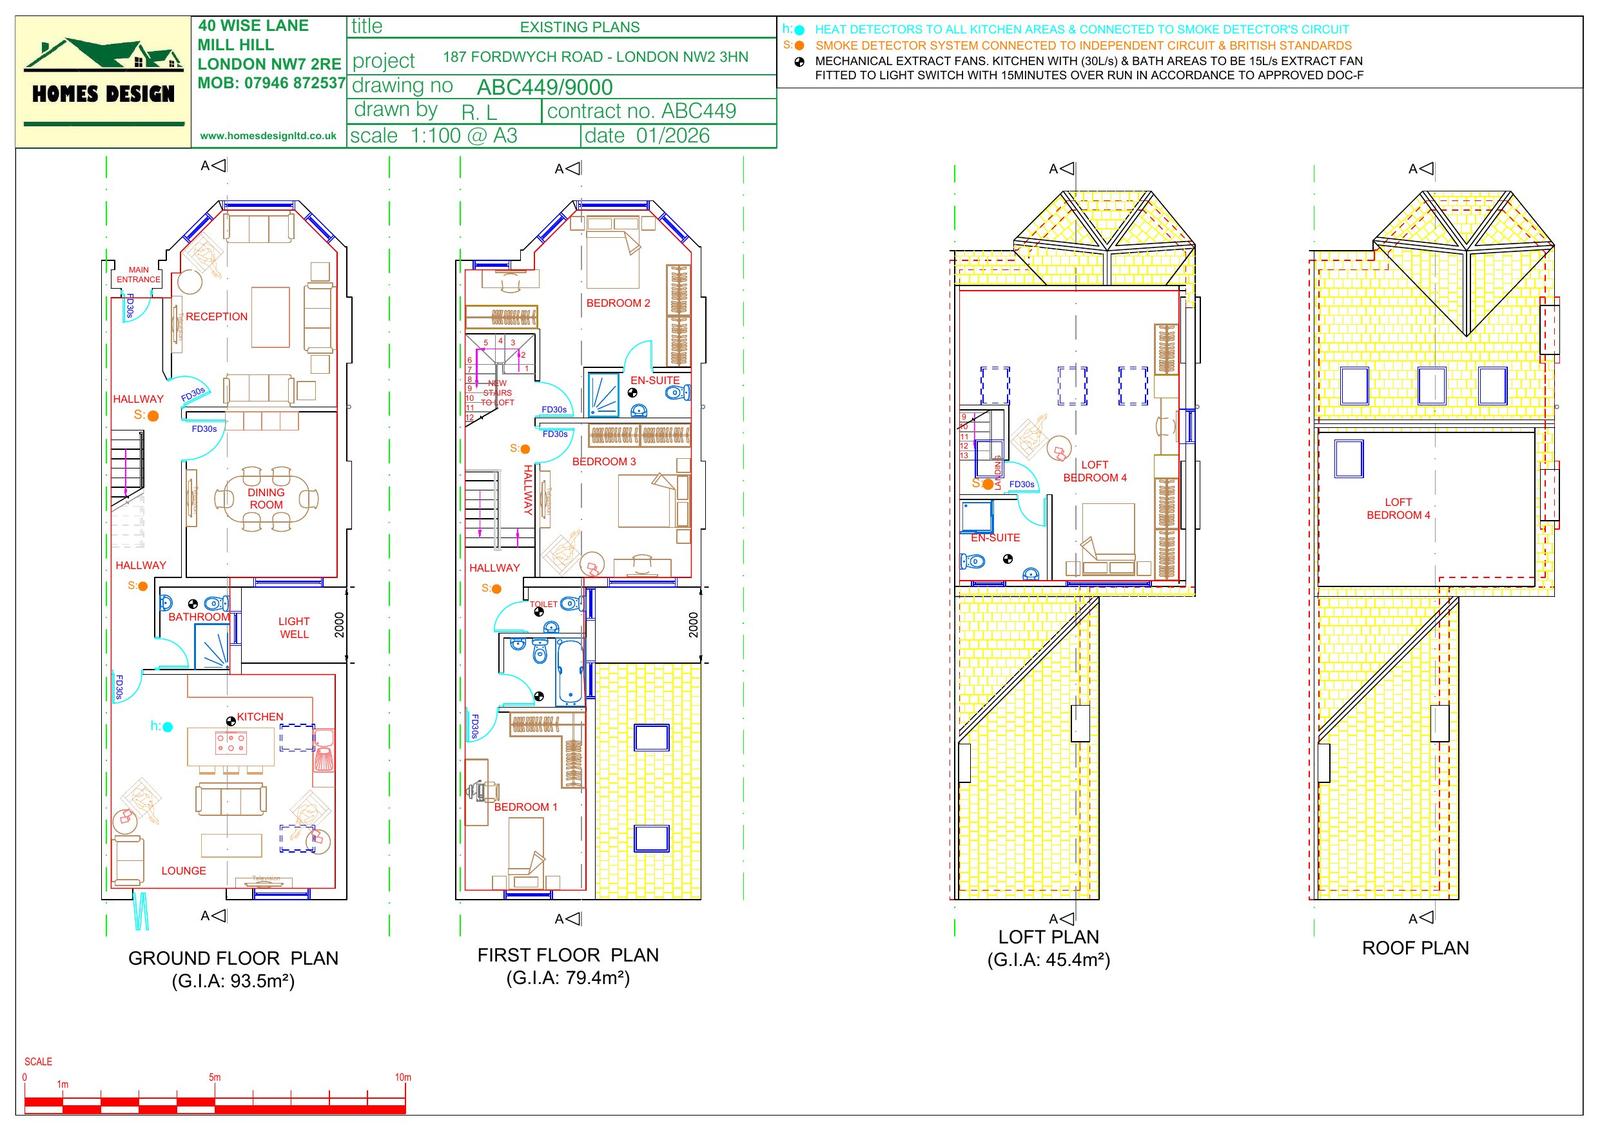Select the heat detector symbol in the kitchen
Viewport: 1600px width, 1131px height.
[167, 727]
